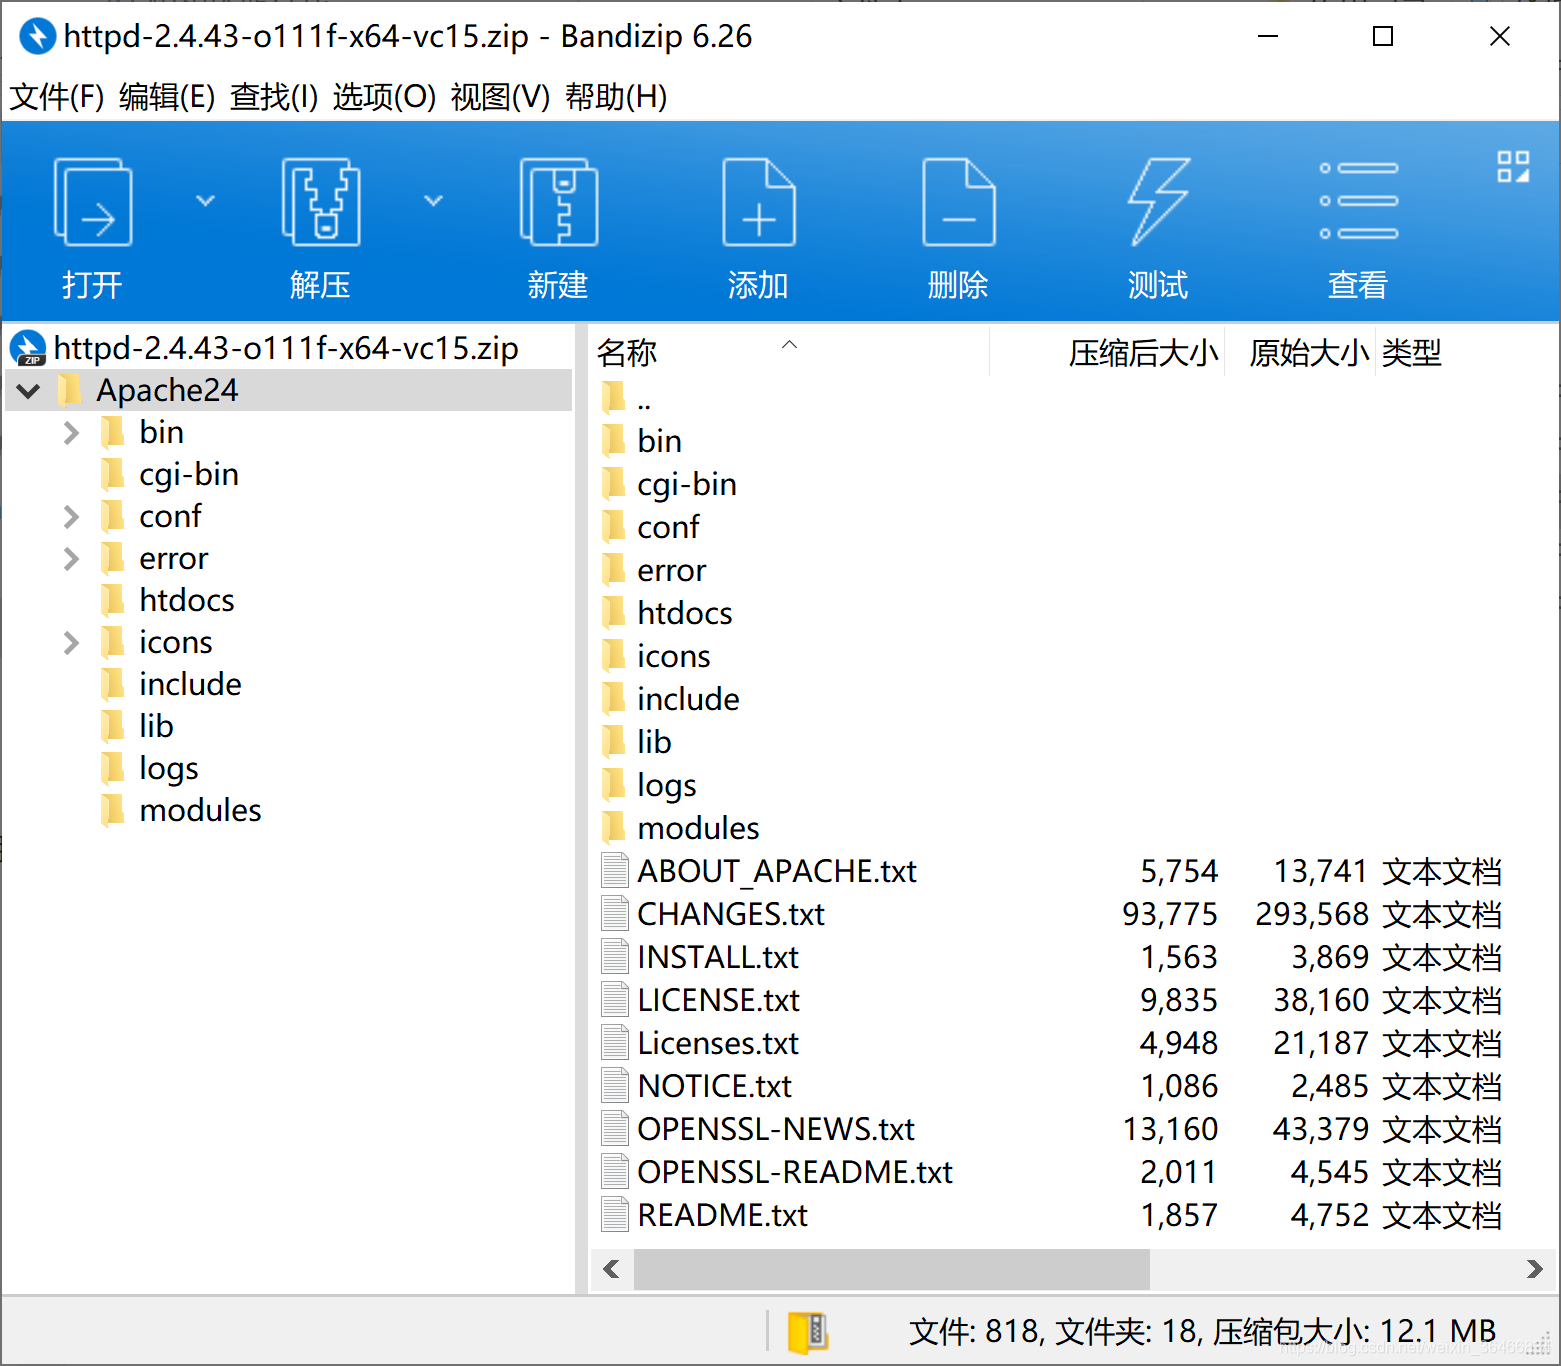
Task: Click the cgi-bin folder icon in file list
Action: pos(614,483)
